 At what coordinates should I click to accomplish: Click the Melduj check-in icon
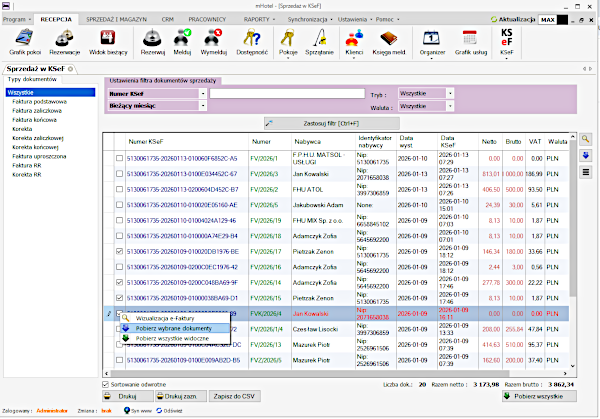click(x=183, y=39)
